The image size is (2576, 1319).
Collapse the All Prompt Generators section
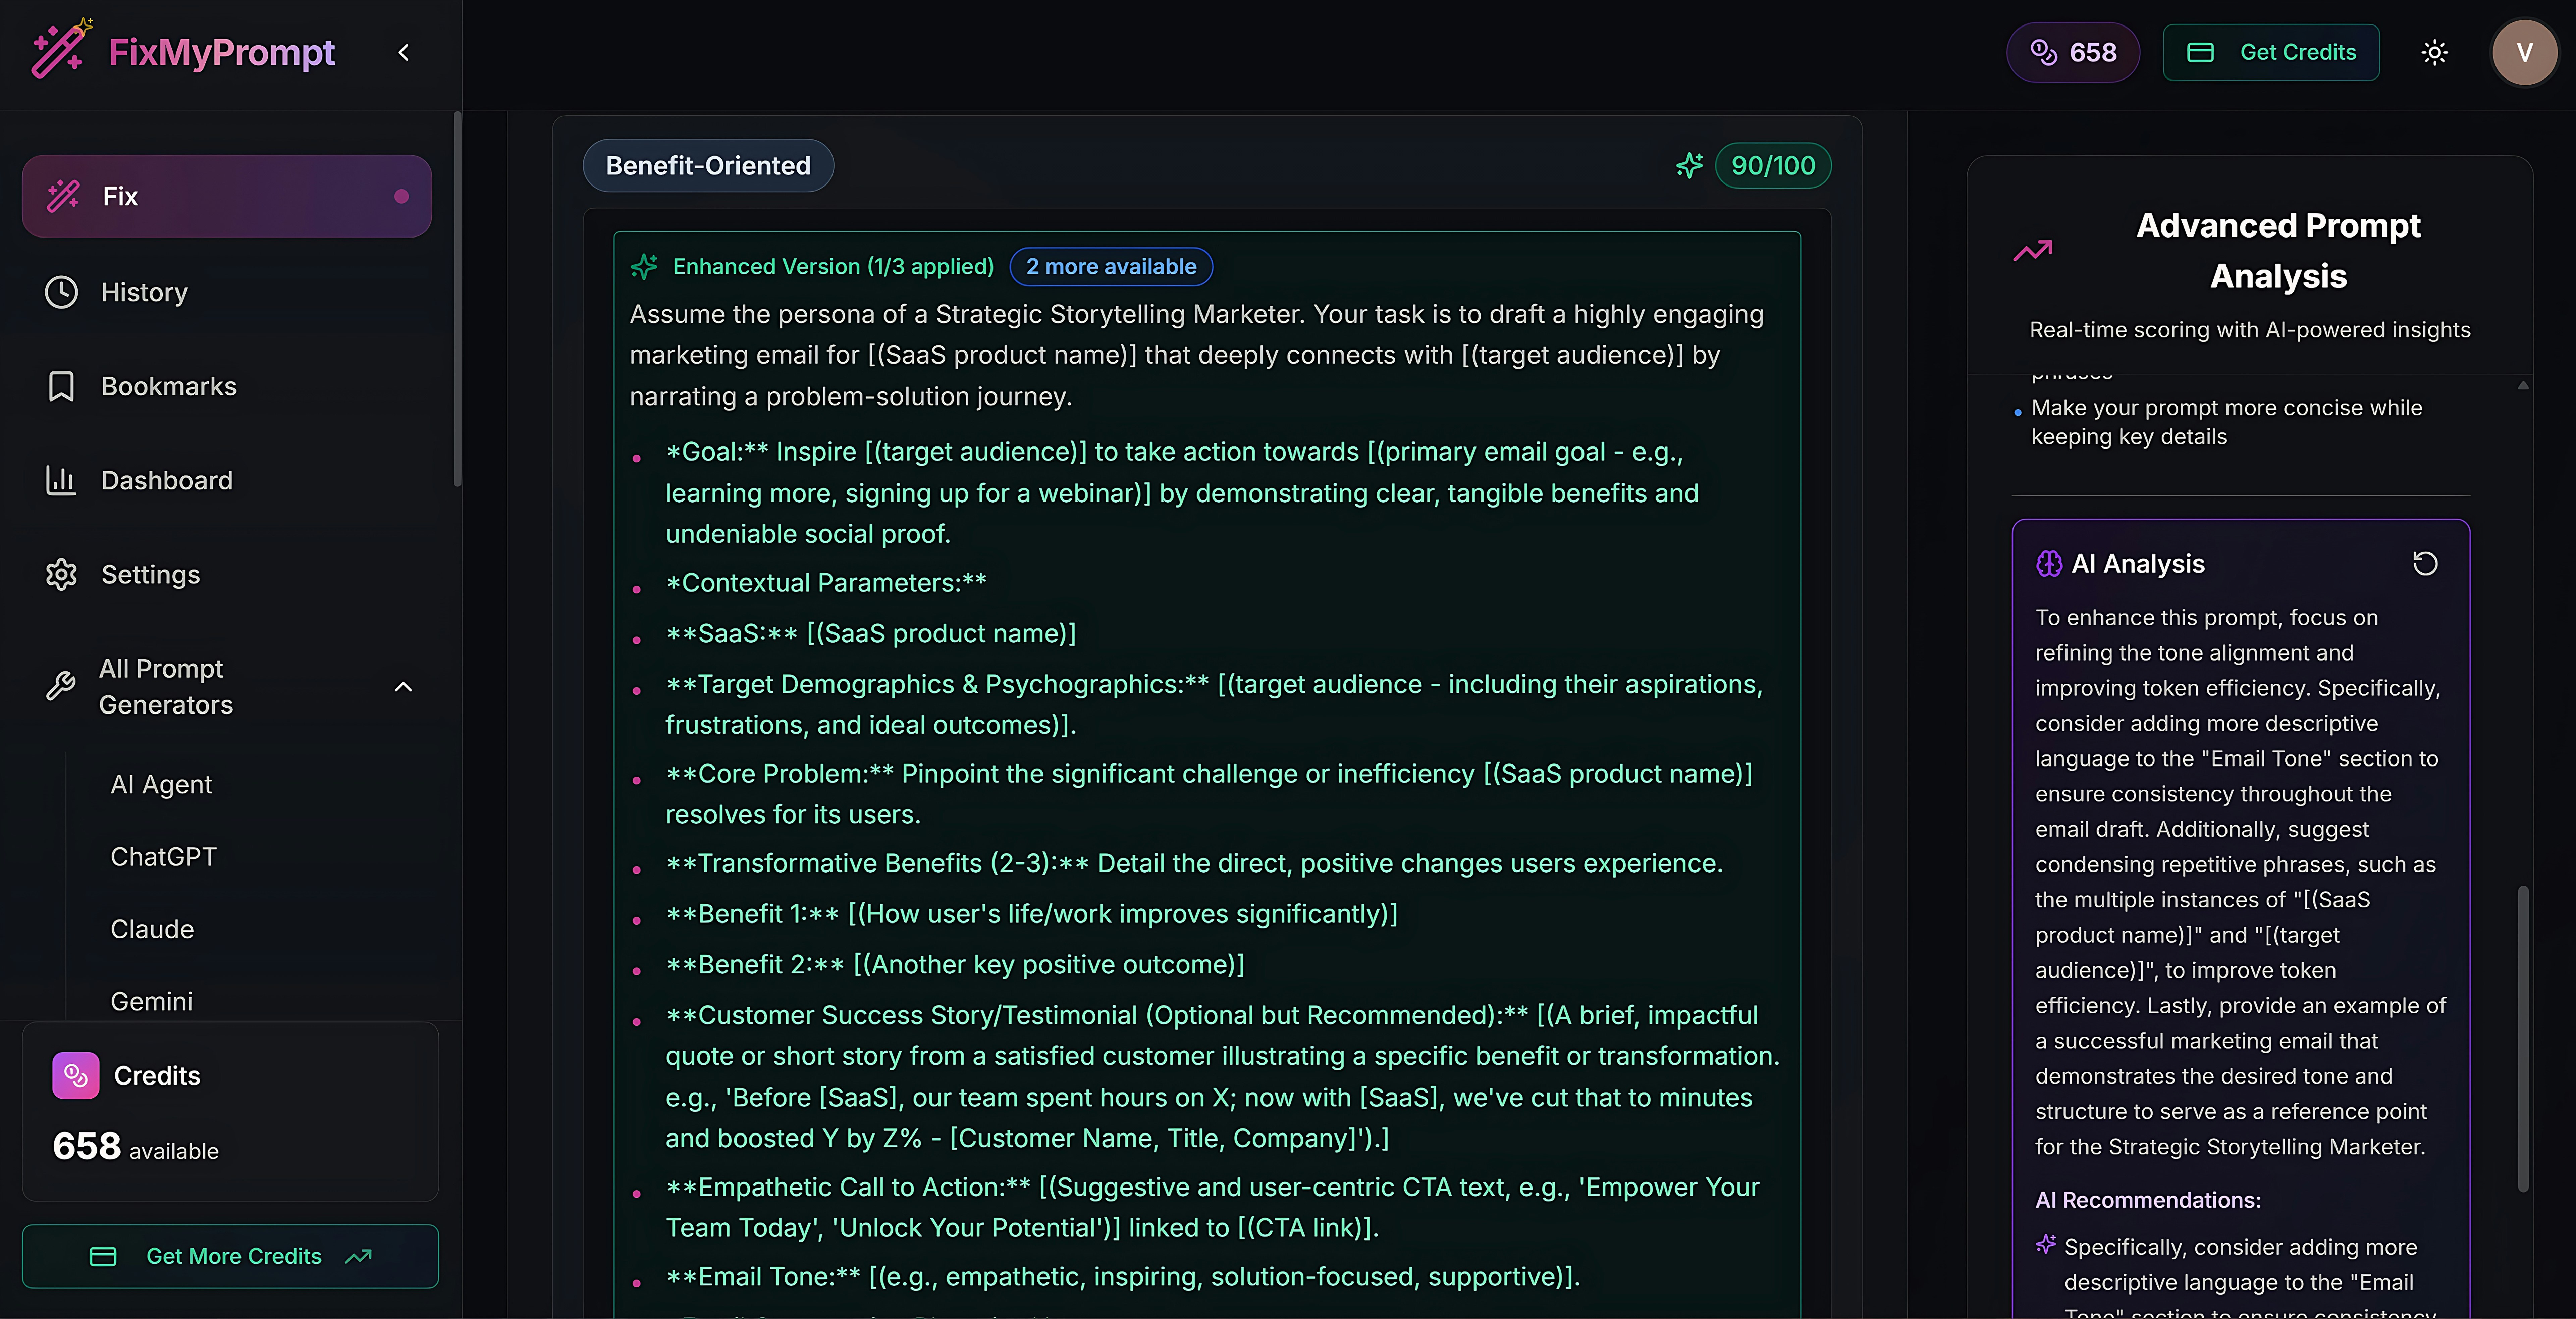[x=403, y=687]
